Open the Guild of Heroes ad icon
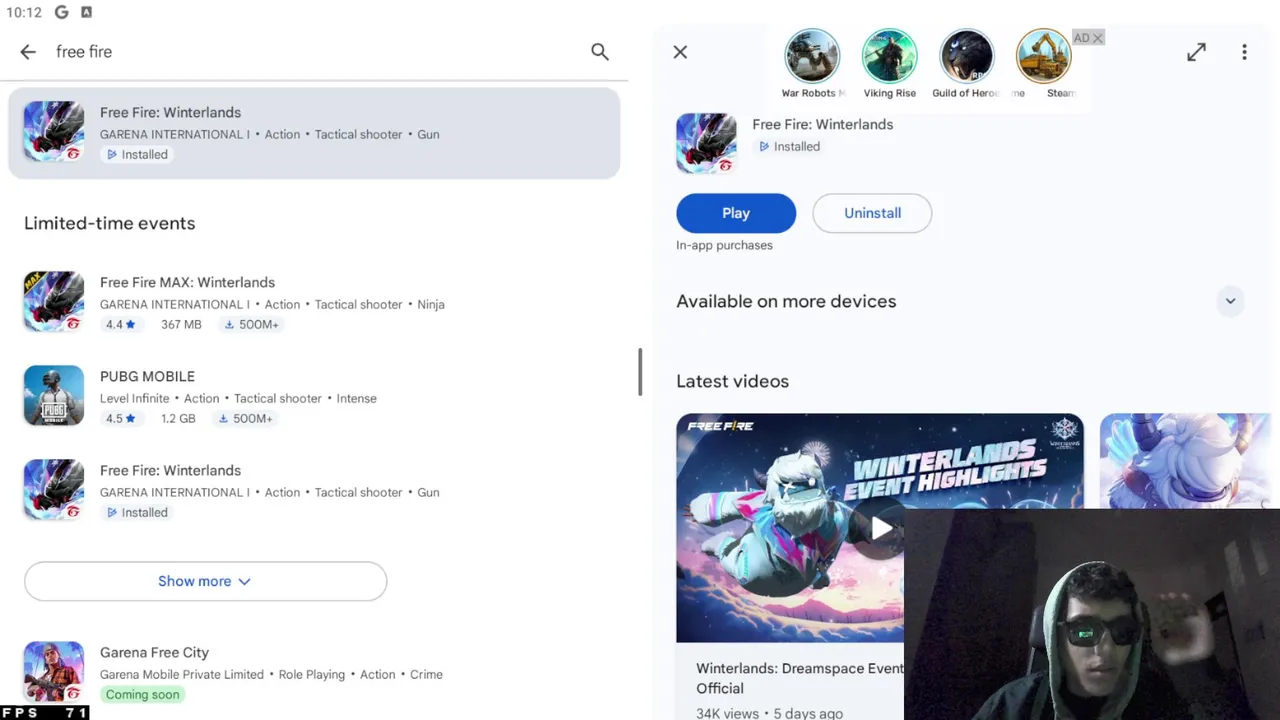1280x720 pixels. coord(967,56)
